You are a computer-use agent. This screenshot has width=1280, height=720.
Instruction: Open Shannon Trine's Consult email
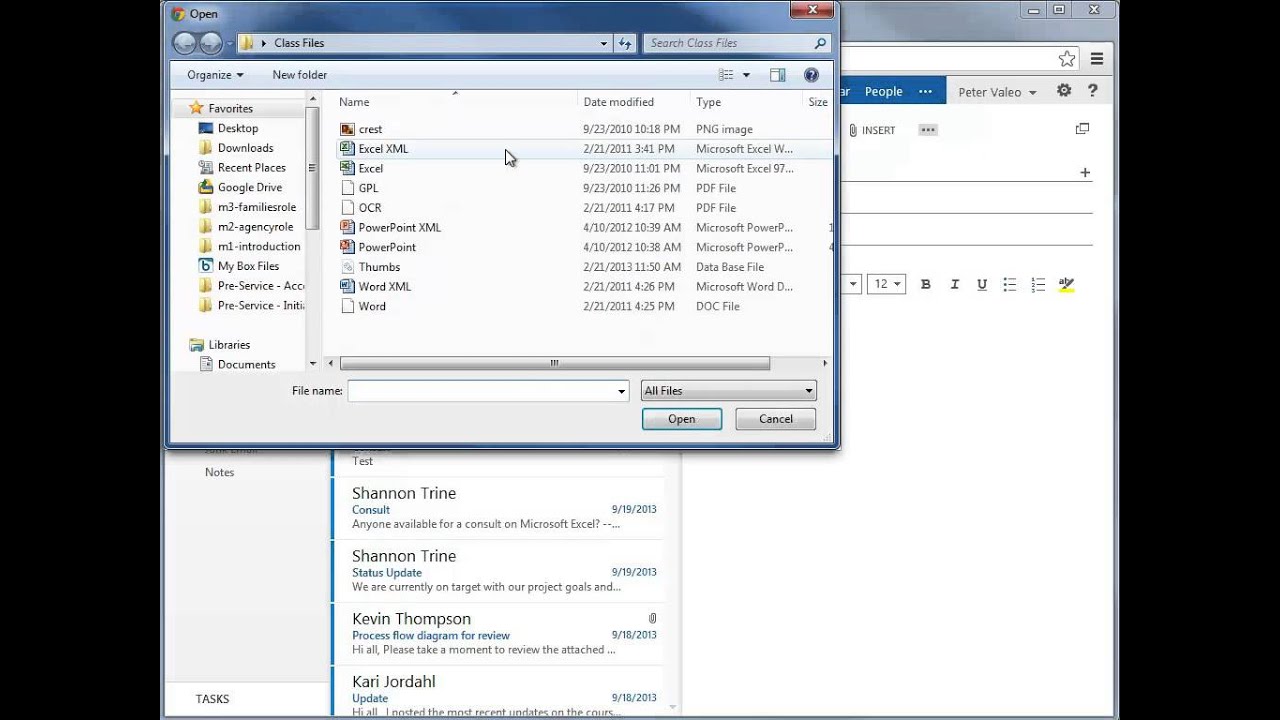(x=497, y=508)
